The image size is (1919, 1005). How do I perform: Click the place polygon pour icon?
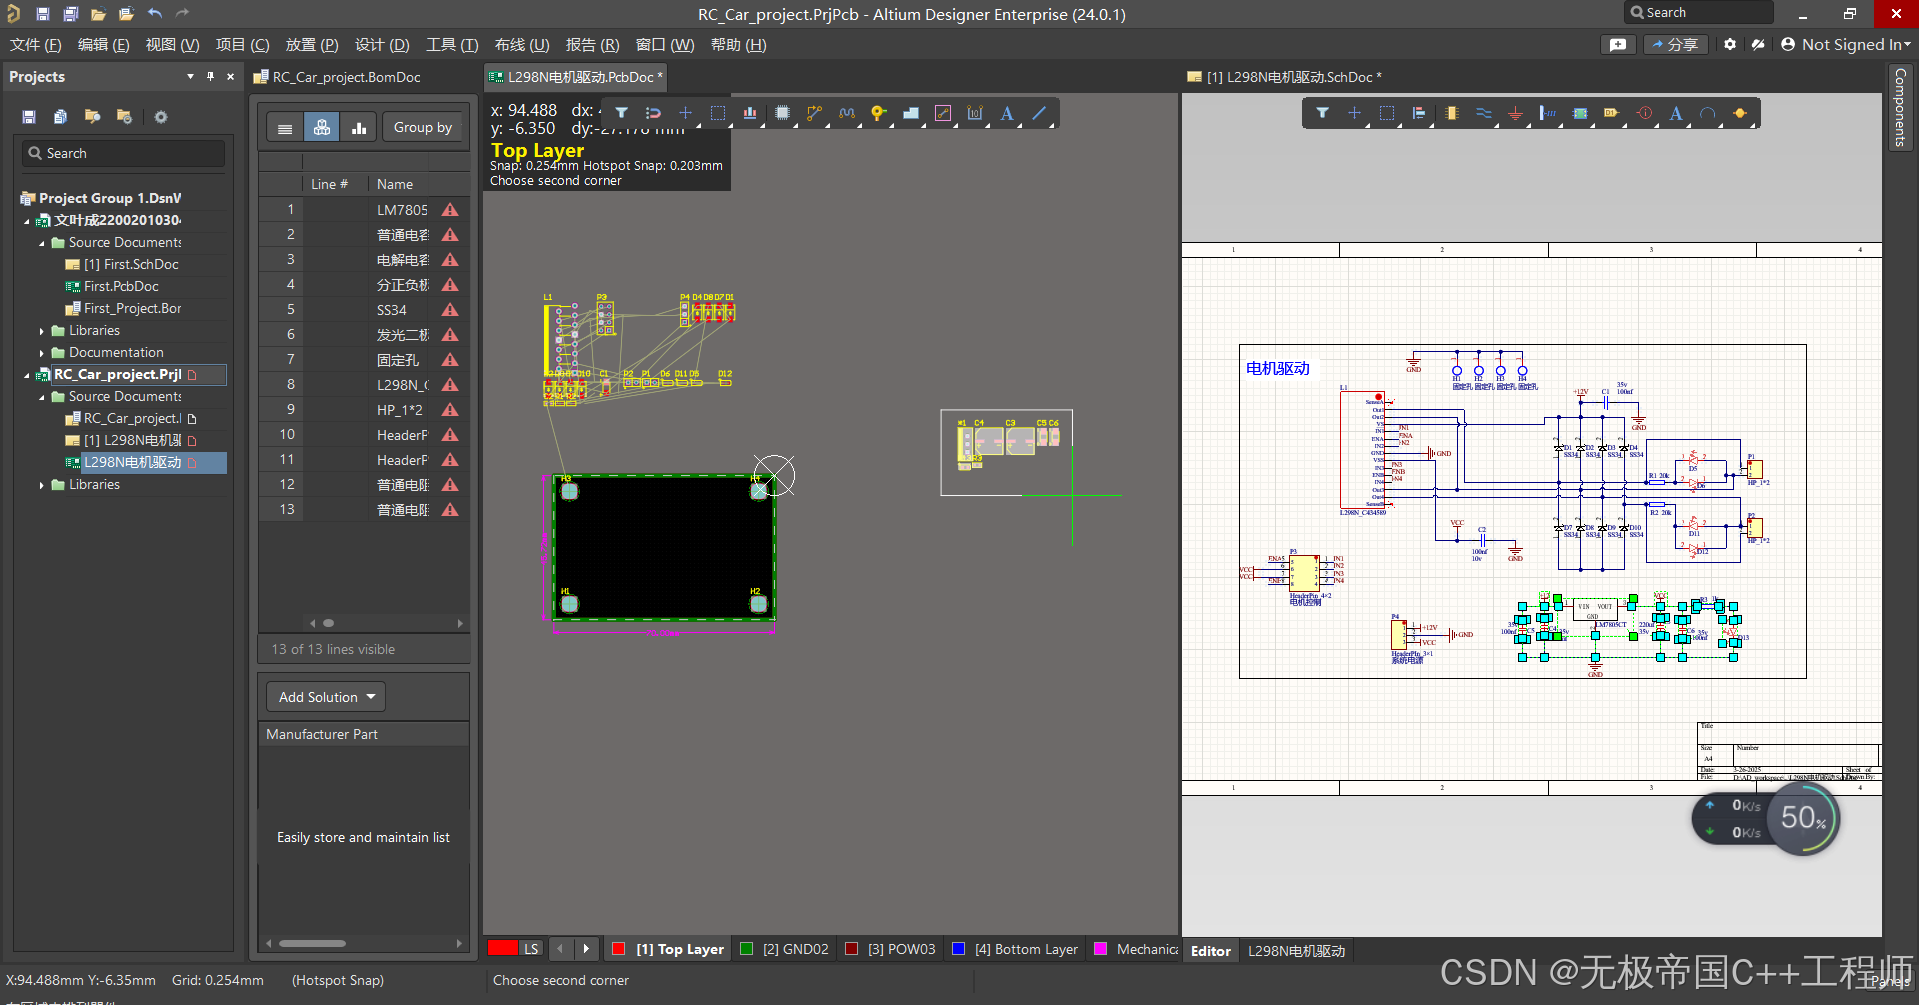coord(910,113)
